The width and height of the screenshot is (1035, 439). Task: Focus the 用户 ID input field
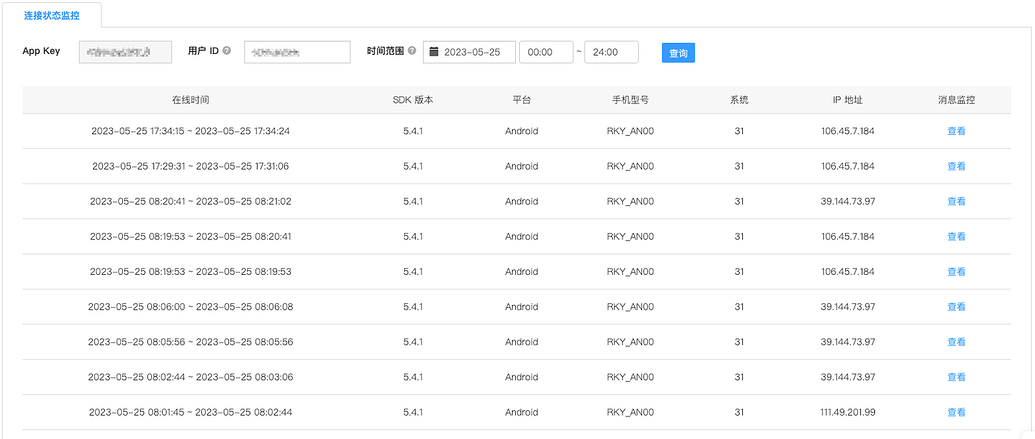click(297, 52)
